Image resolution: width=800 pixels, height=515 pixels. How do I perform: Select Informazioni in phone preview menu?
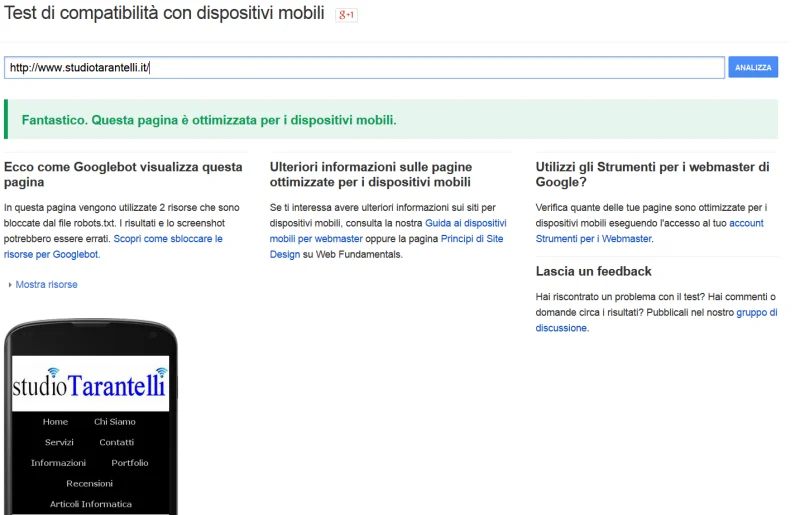(x=58, y=463)
